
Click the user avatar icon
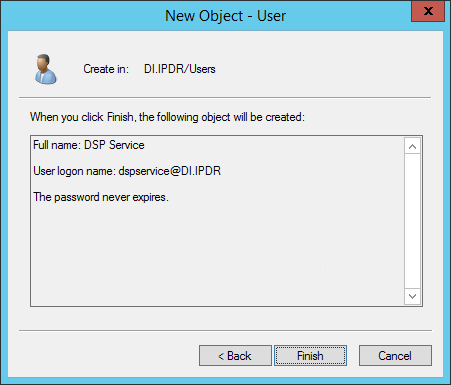pyautogui.click(x=46, y=69)
